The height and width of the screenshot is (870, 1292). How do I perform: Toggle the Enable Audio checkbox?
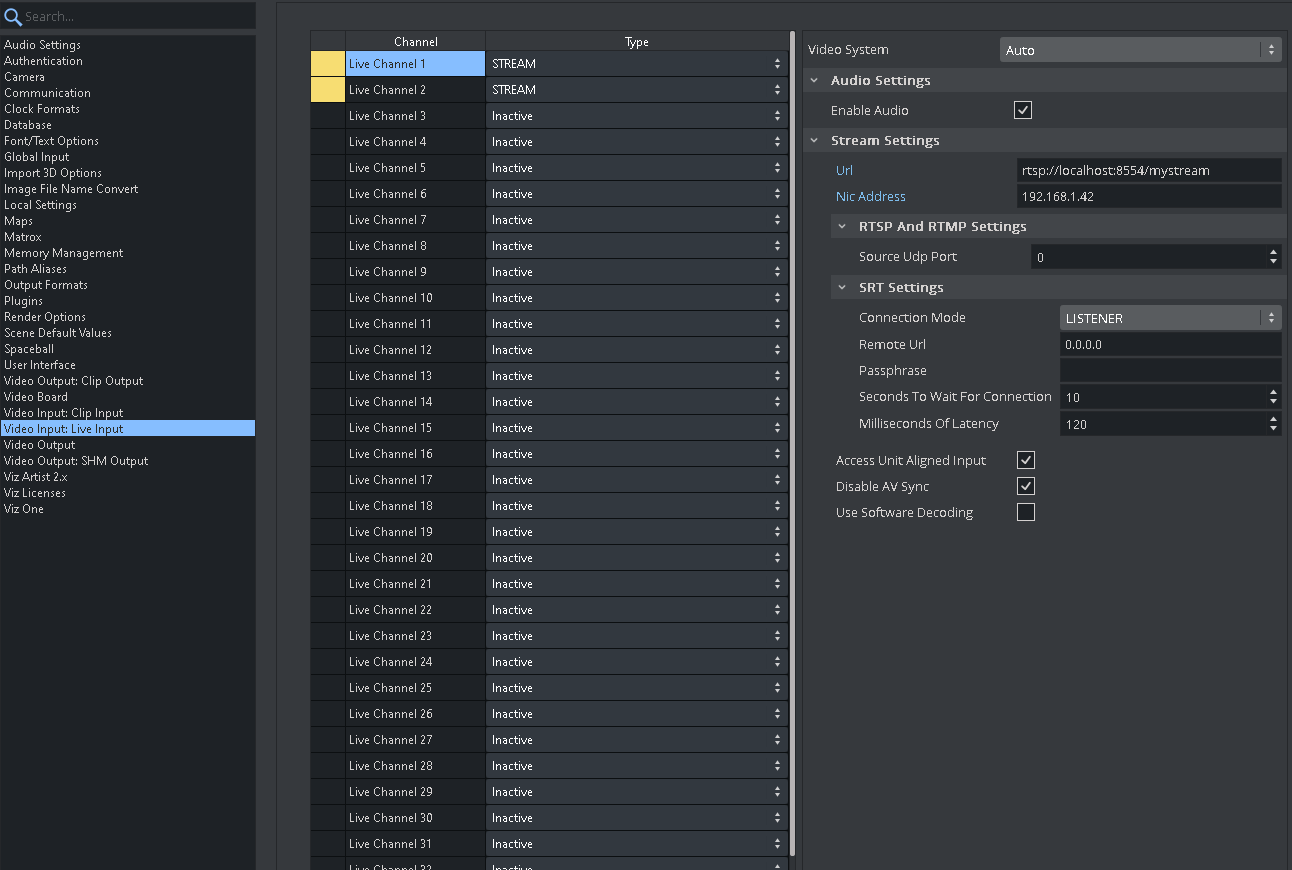[1023, 110]
